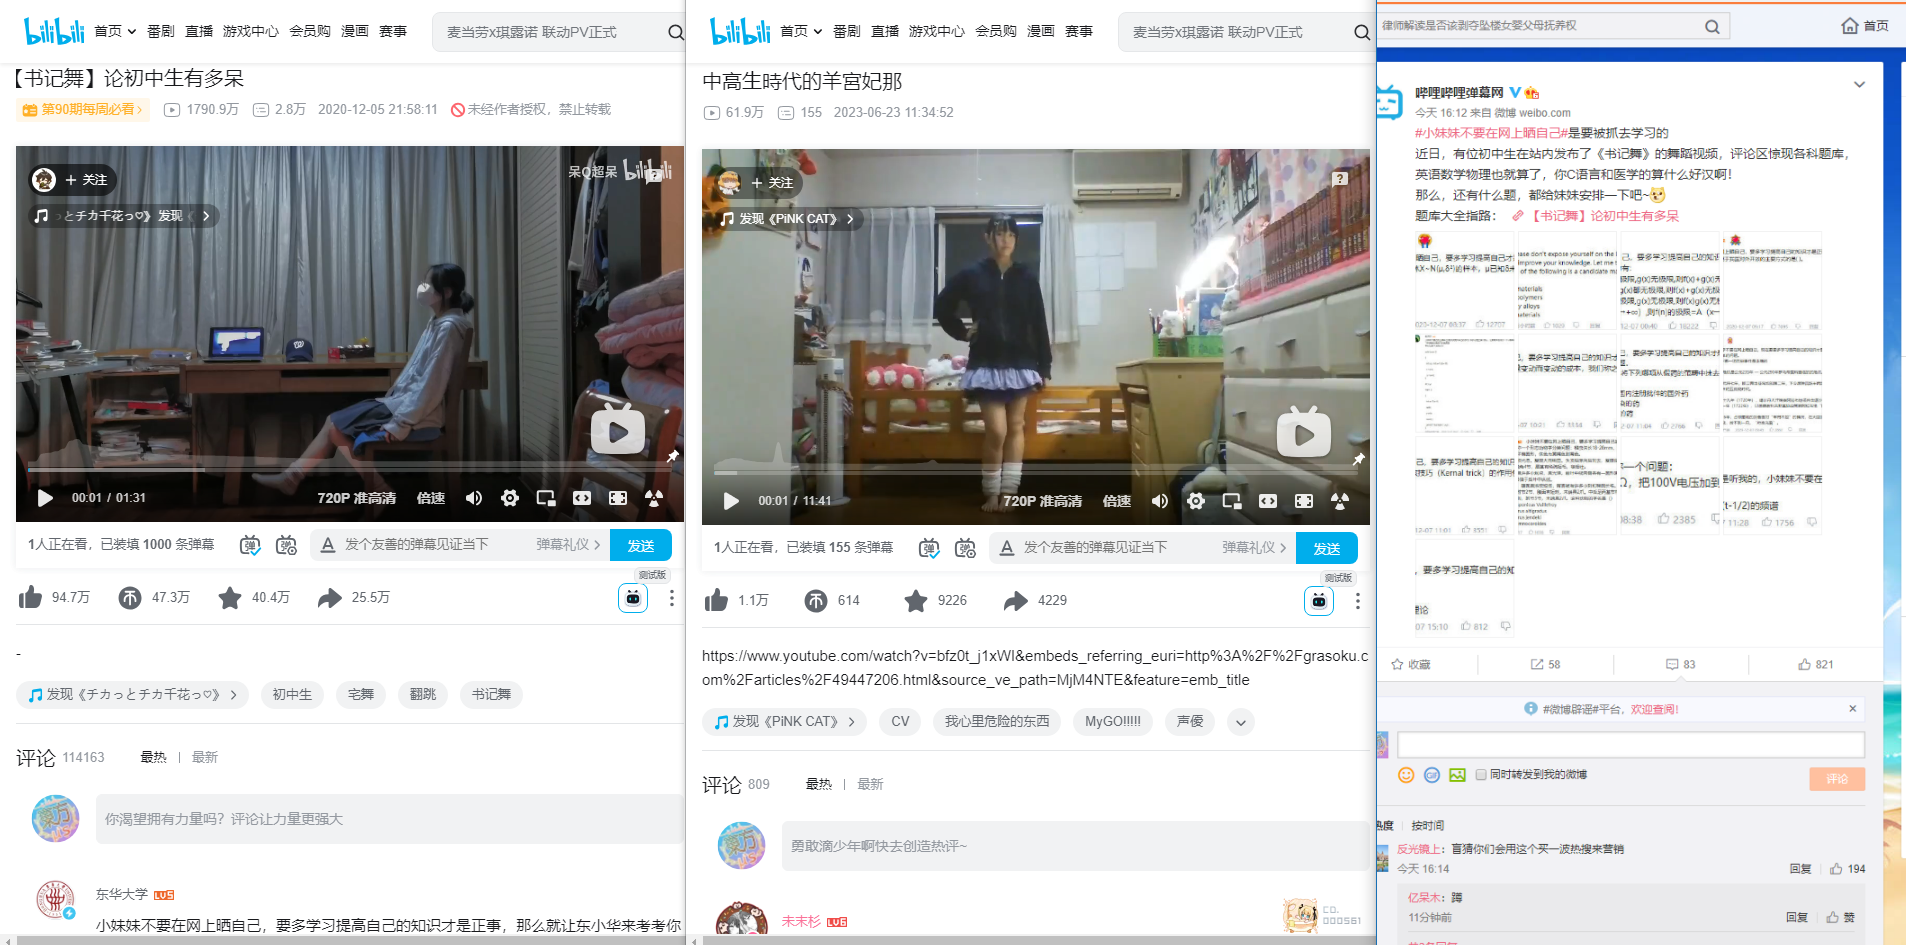
Task: Favorite the video using the 9226 star
Action: coord(915,601)
